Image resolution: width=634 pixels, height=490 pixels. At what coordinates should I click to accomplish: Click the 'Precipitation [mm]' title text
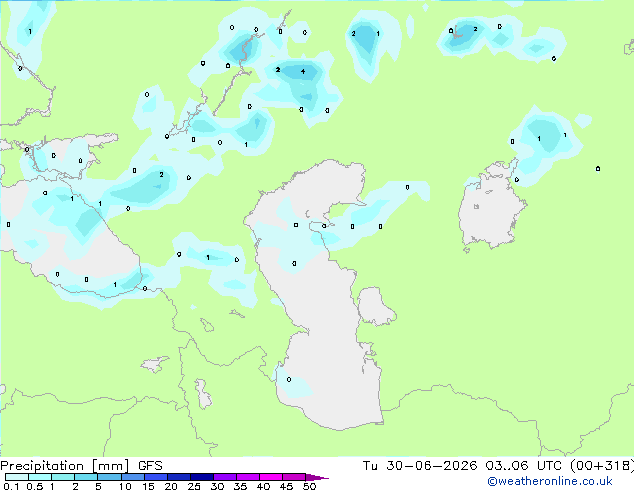pos(64,466)
